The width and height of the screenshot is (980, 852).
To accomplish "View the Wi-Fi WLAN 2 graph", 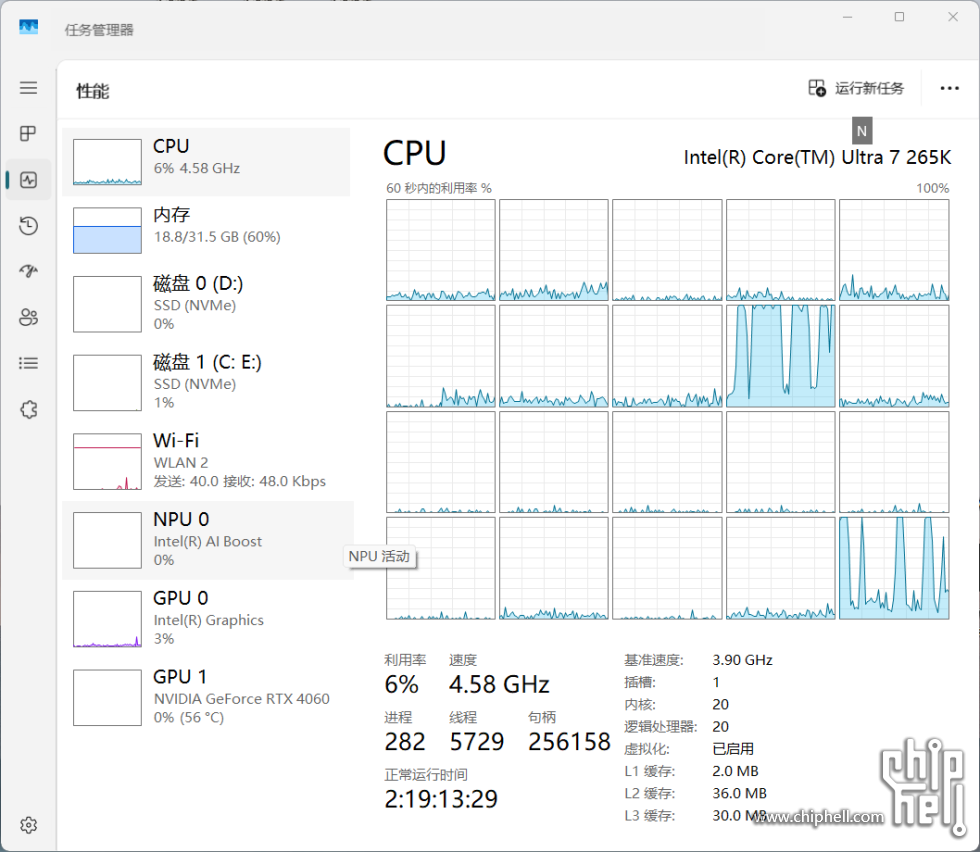I will click(206, 461).
